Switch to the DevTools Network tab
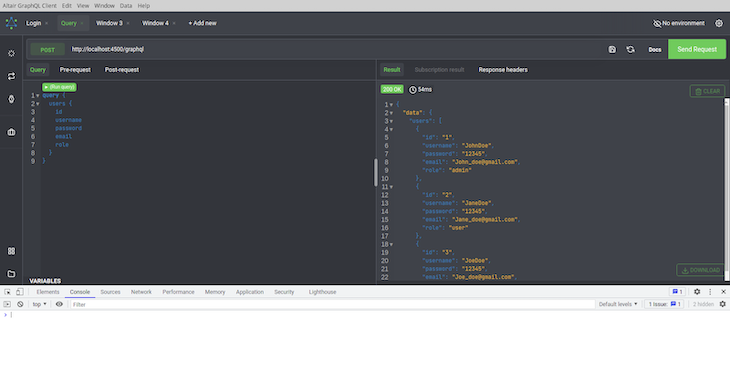Image resolution: width=730 pixels, height=382 pixels. 141,292
